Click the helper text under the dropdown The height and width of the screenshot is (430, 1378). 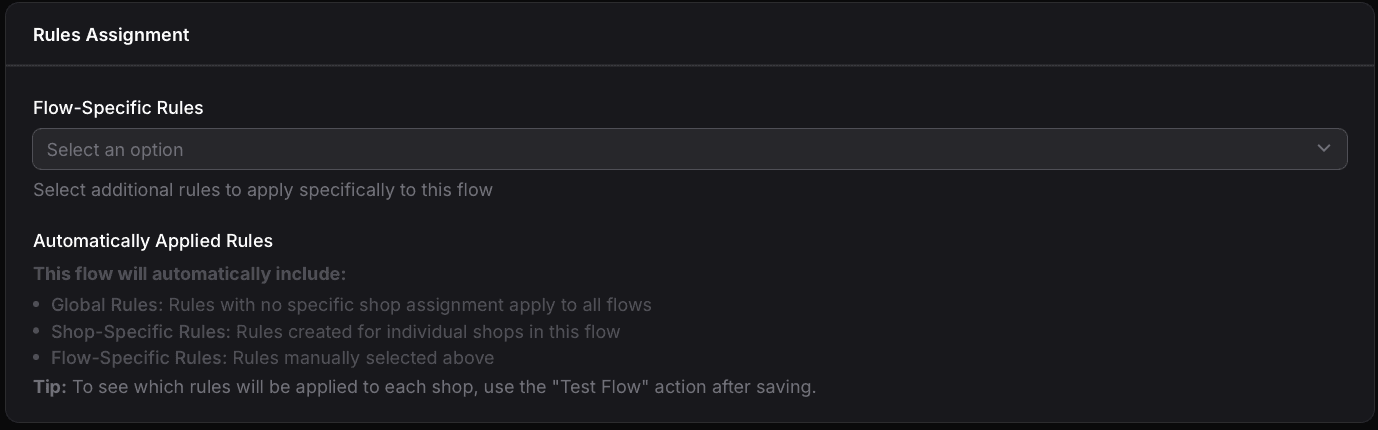click(262, 190)
